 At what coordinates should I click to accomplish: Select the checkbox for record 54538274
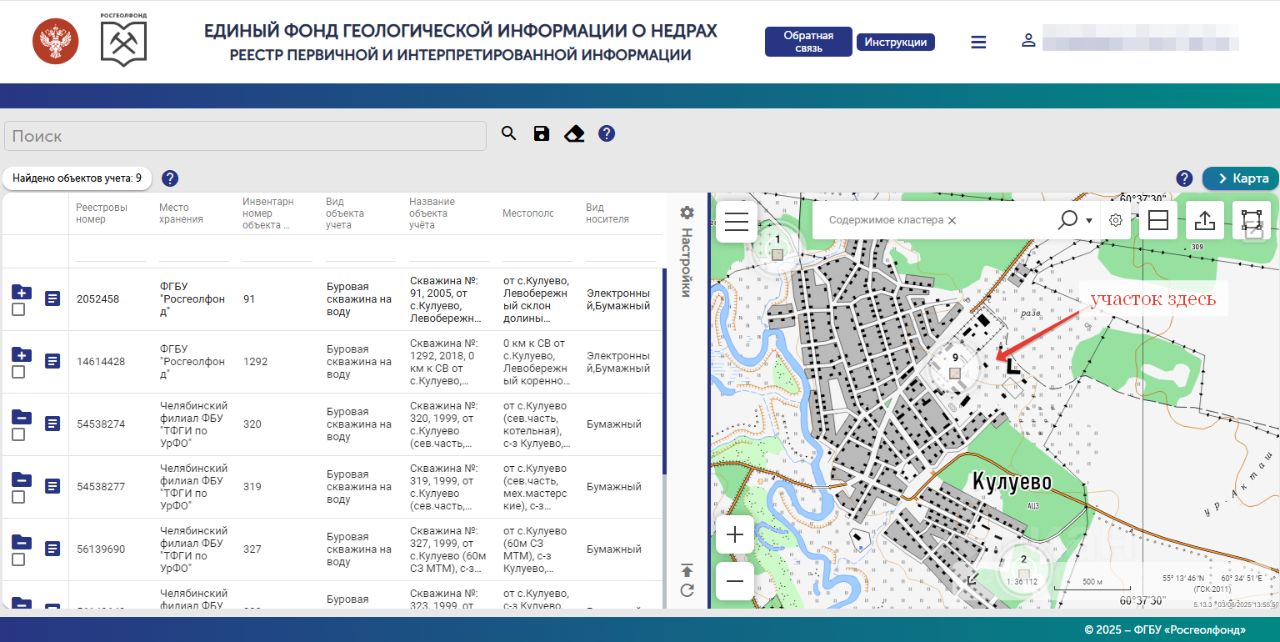click(x=18, y=435)
